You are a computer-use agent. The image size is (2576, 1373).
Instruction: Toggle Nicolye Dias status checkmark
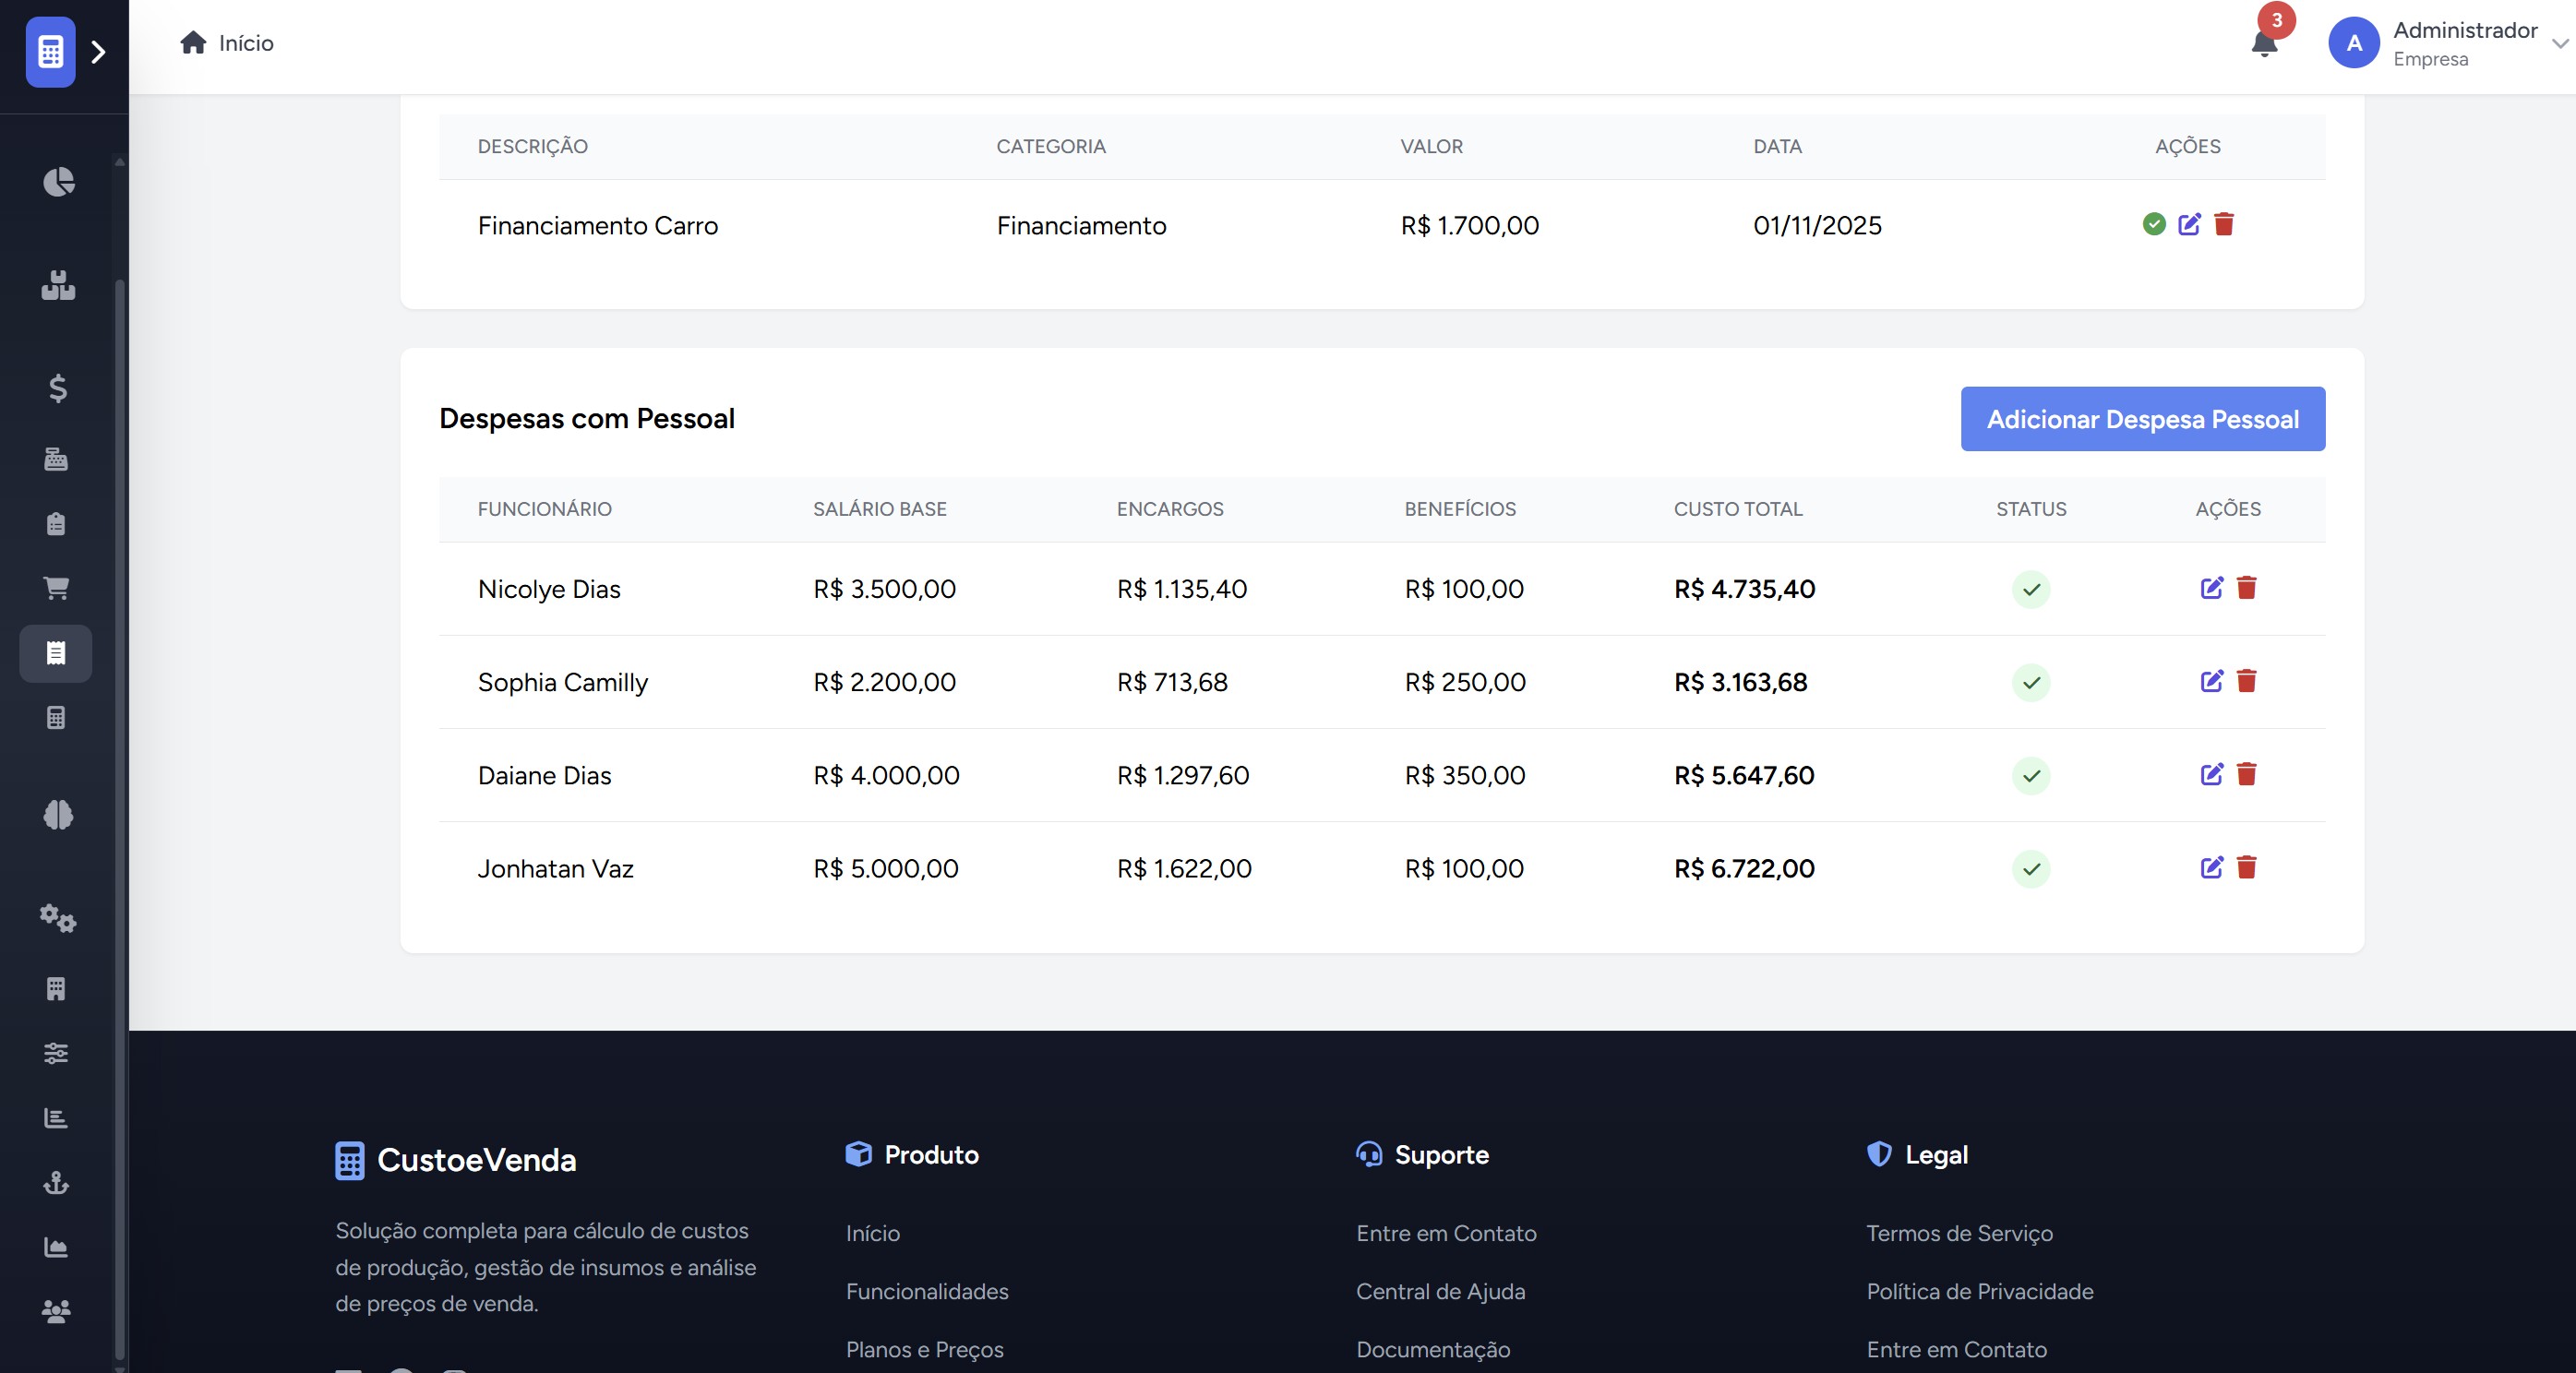coord(2030,589)
